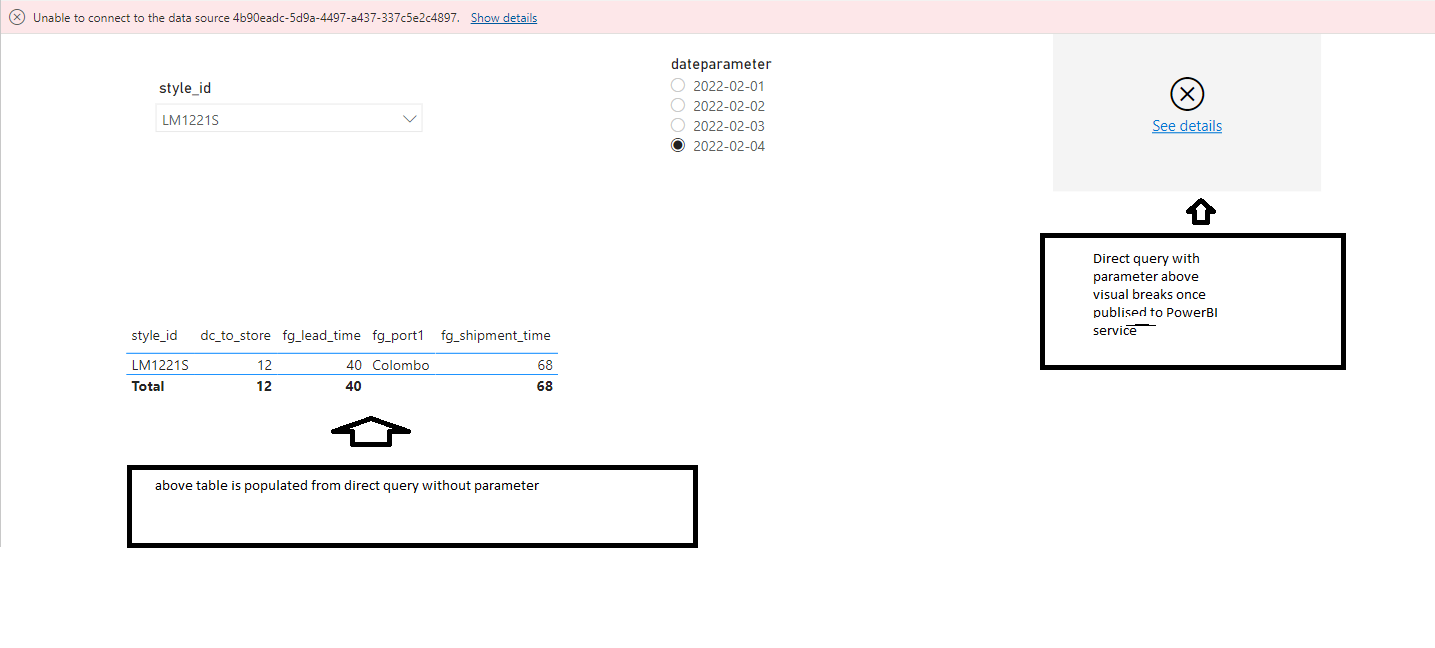1435x648 pixels.
Task: Open Show details link in error banner
Action: [x=504, y=18]
